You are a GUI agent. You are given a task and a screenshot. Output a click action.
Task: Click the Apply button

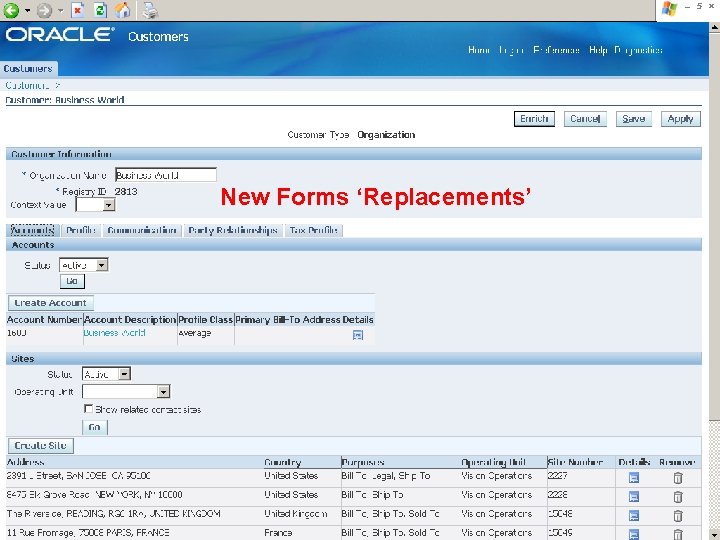coord(681,119)
